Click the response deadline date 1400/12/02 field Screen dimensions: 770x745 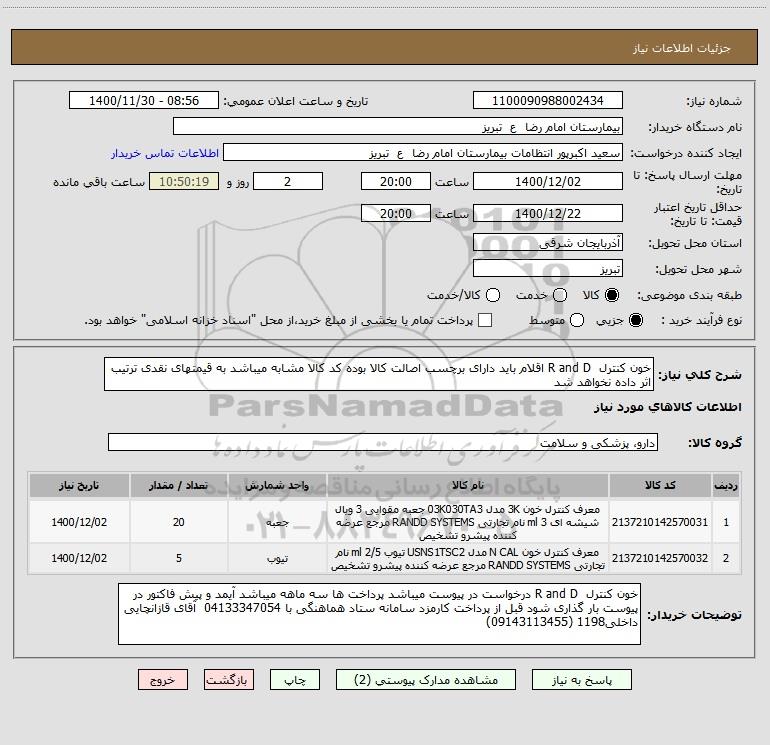tap(548, 181)
